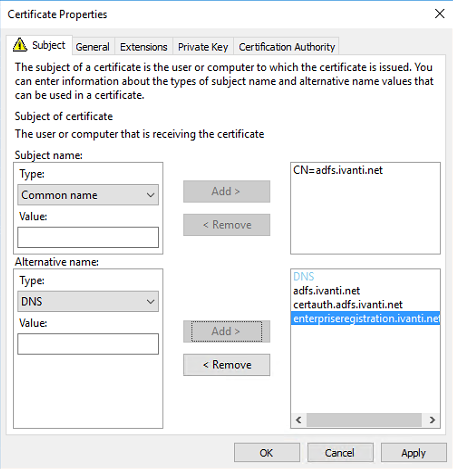The height and width of the screenshot is (469, 453).
Task: Click the left scroll arrow in DNS list
Action: tap(299, 420)
